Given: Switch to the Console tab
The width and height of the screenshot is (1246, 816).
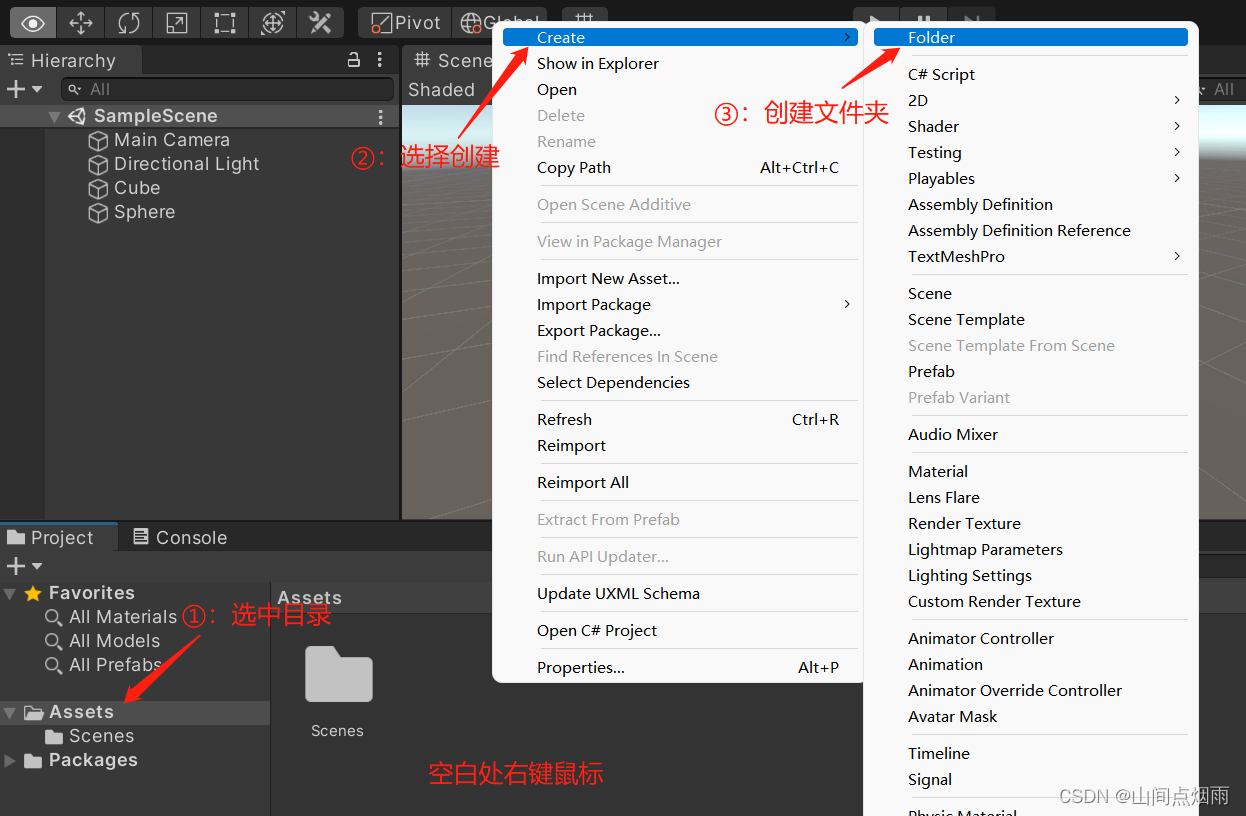Looking at the screenshot, I should click(180, 537).
